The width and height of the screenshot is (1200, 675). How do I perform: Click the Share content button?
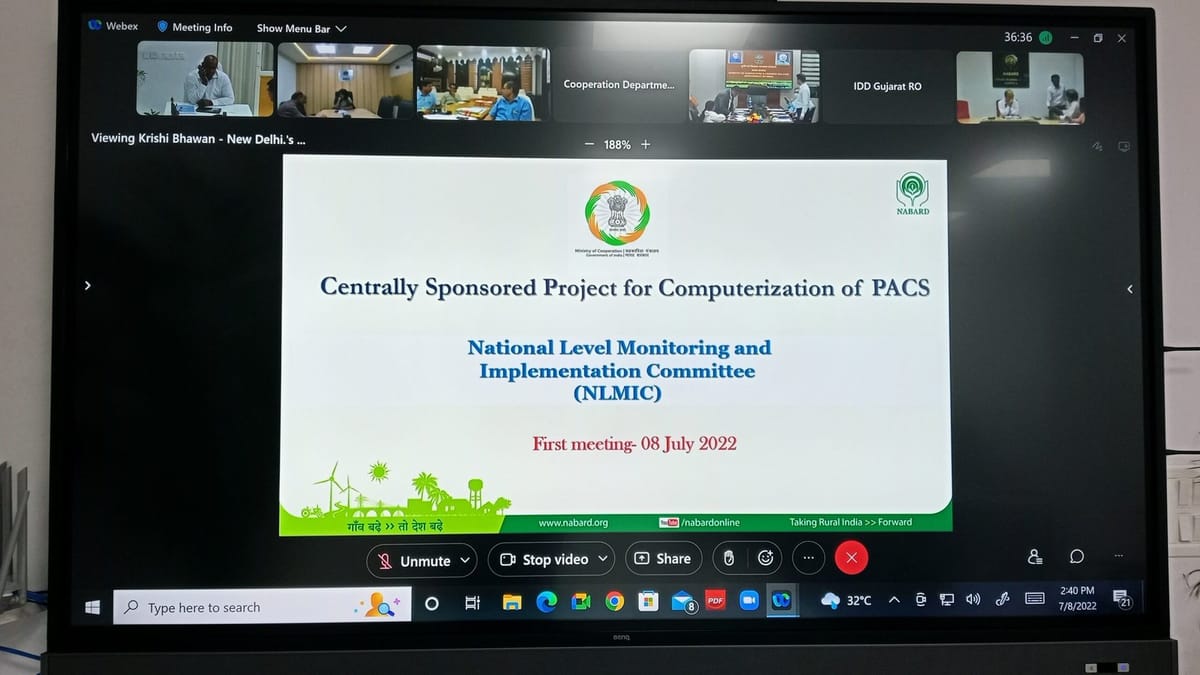click(x=663, y=558)
